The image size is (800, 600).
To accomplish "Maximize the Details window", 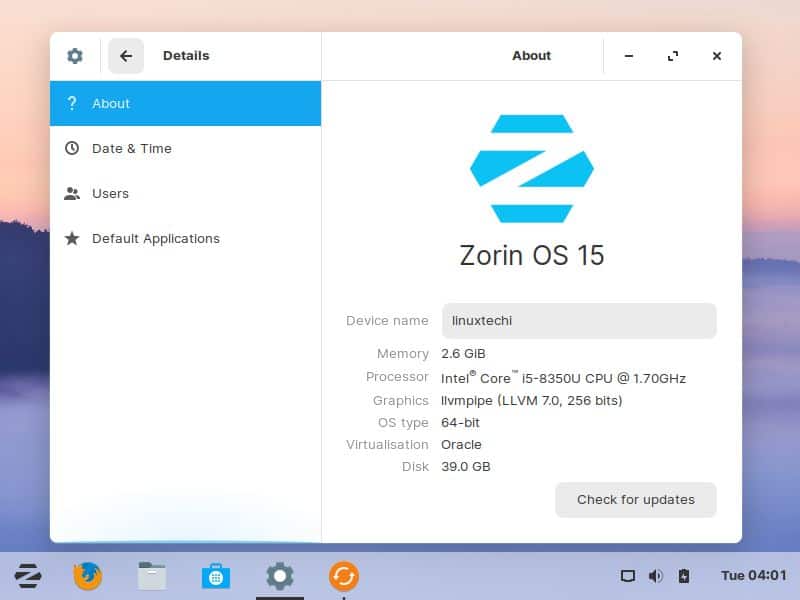I will (x=673, y=56).
